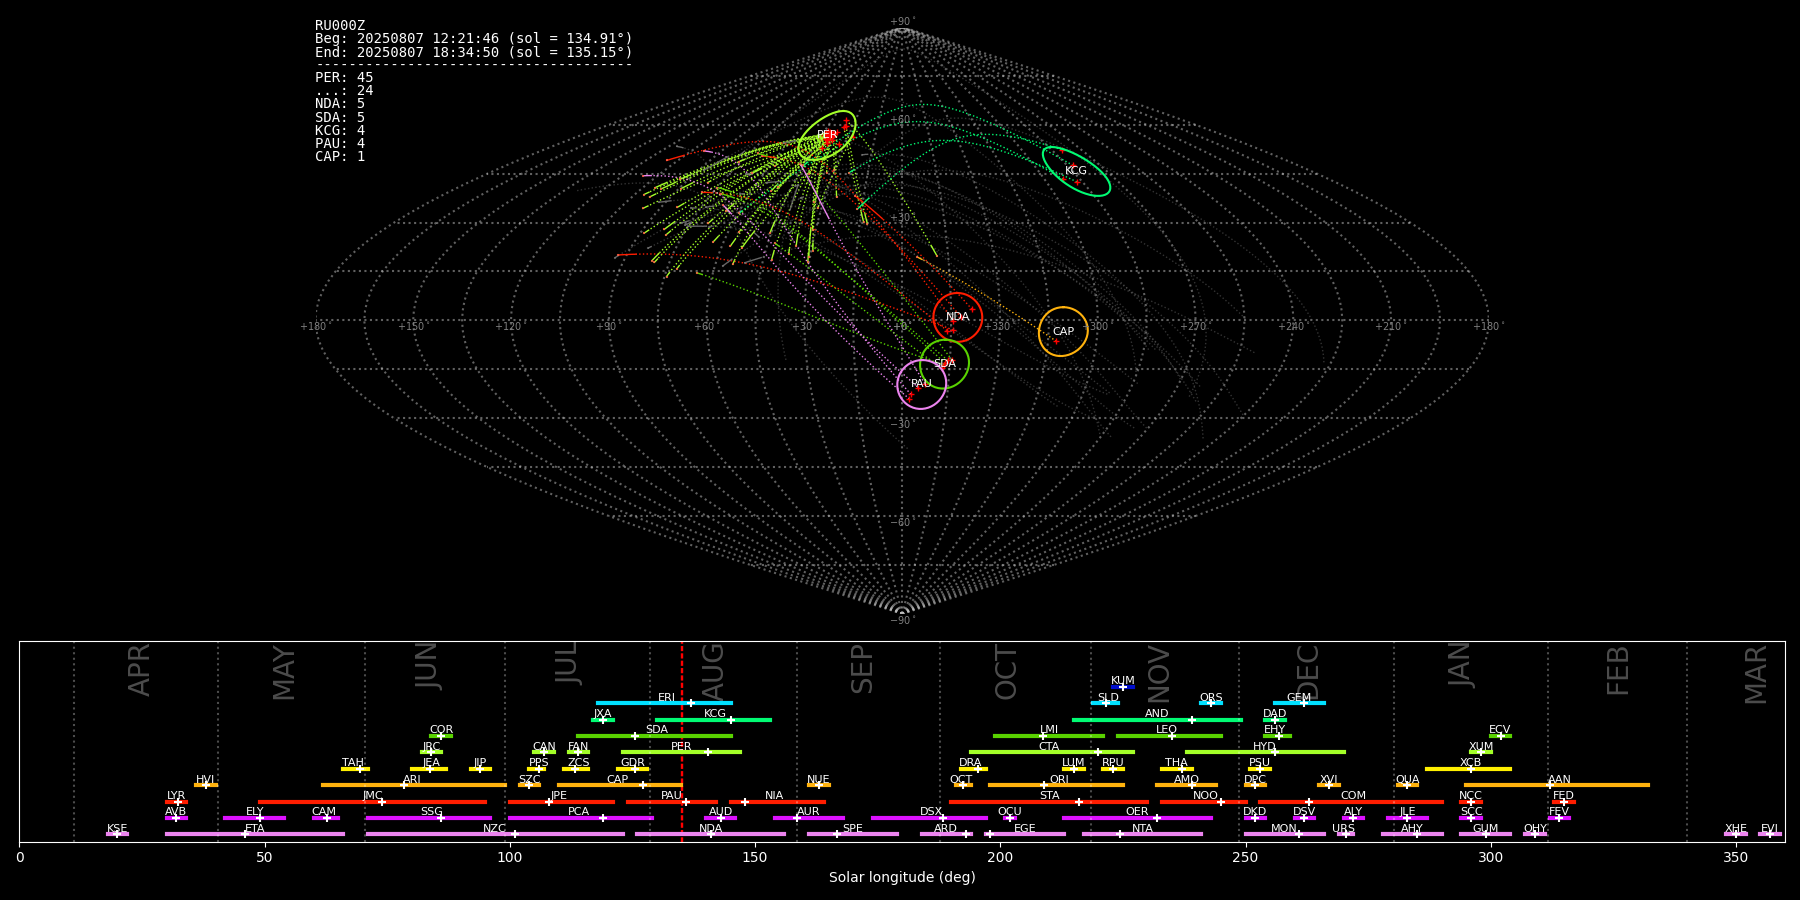Click the red NDA radiant circle

[x=958, y=317]
